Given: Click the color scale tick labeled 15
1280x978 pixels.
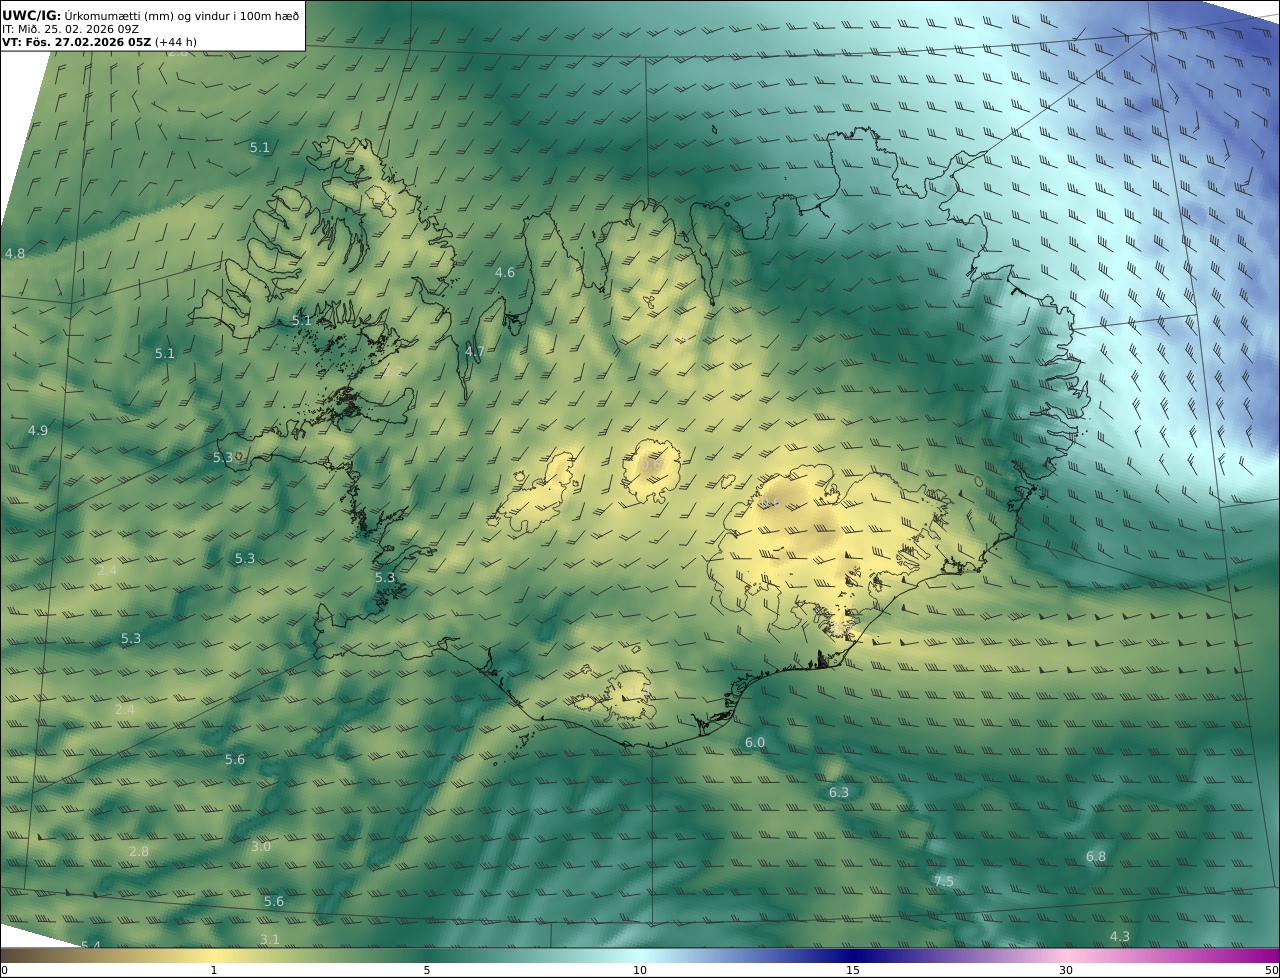Looking at the screenshot, I should coord(853,970).
